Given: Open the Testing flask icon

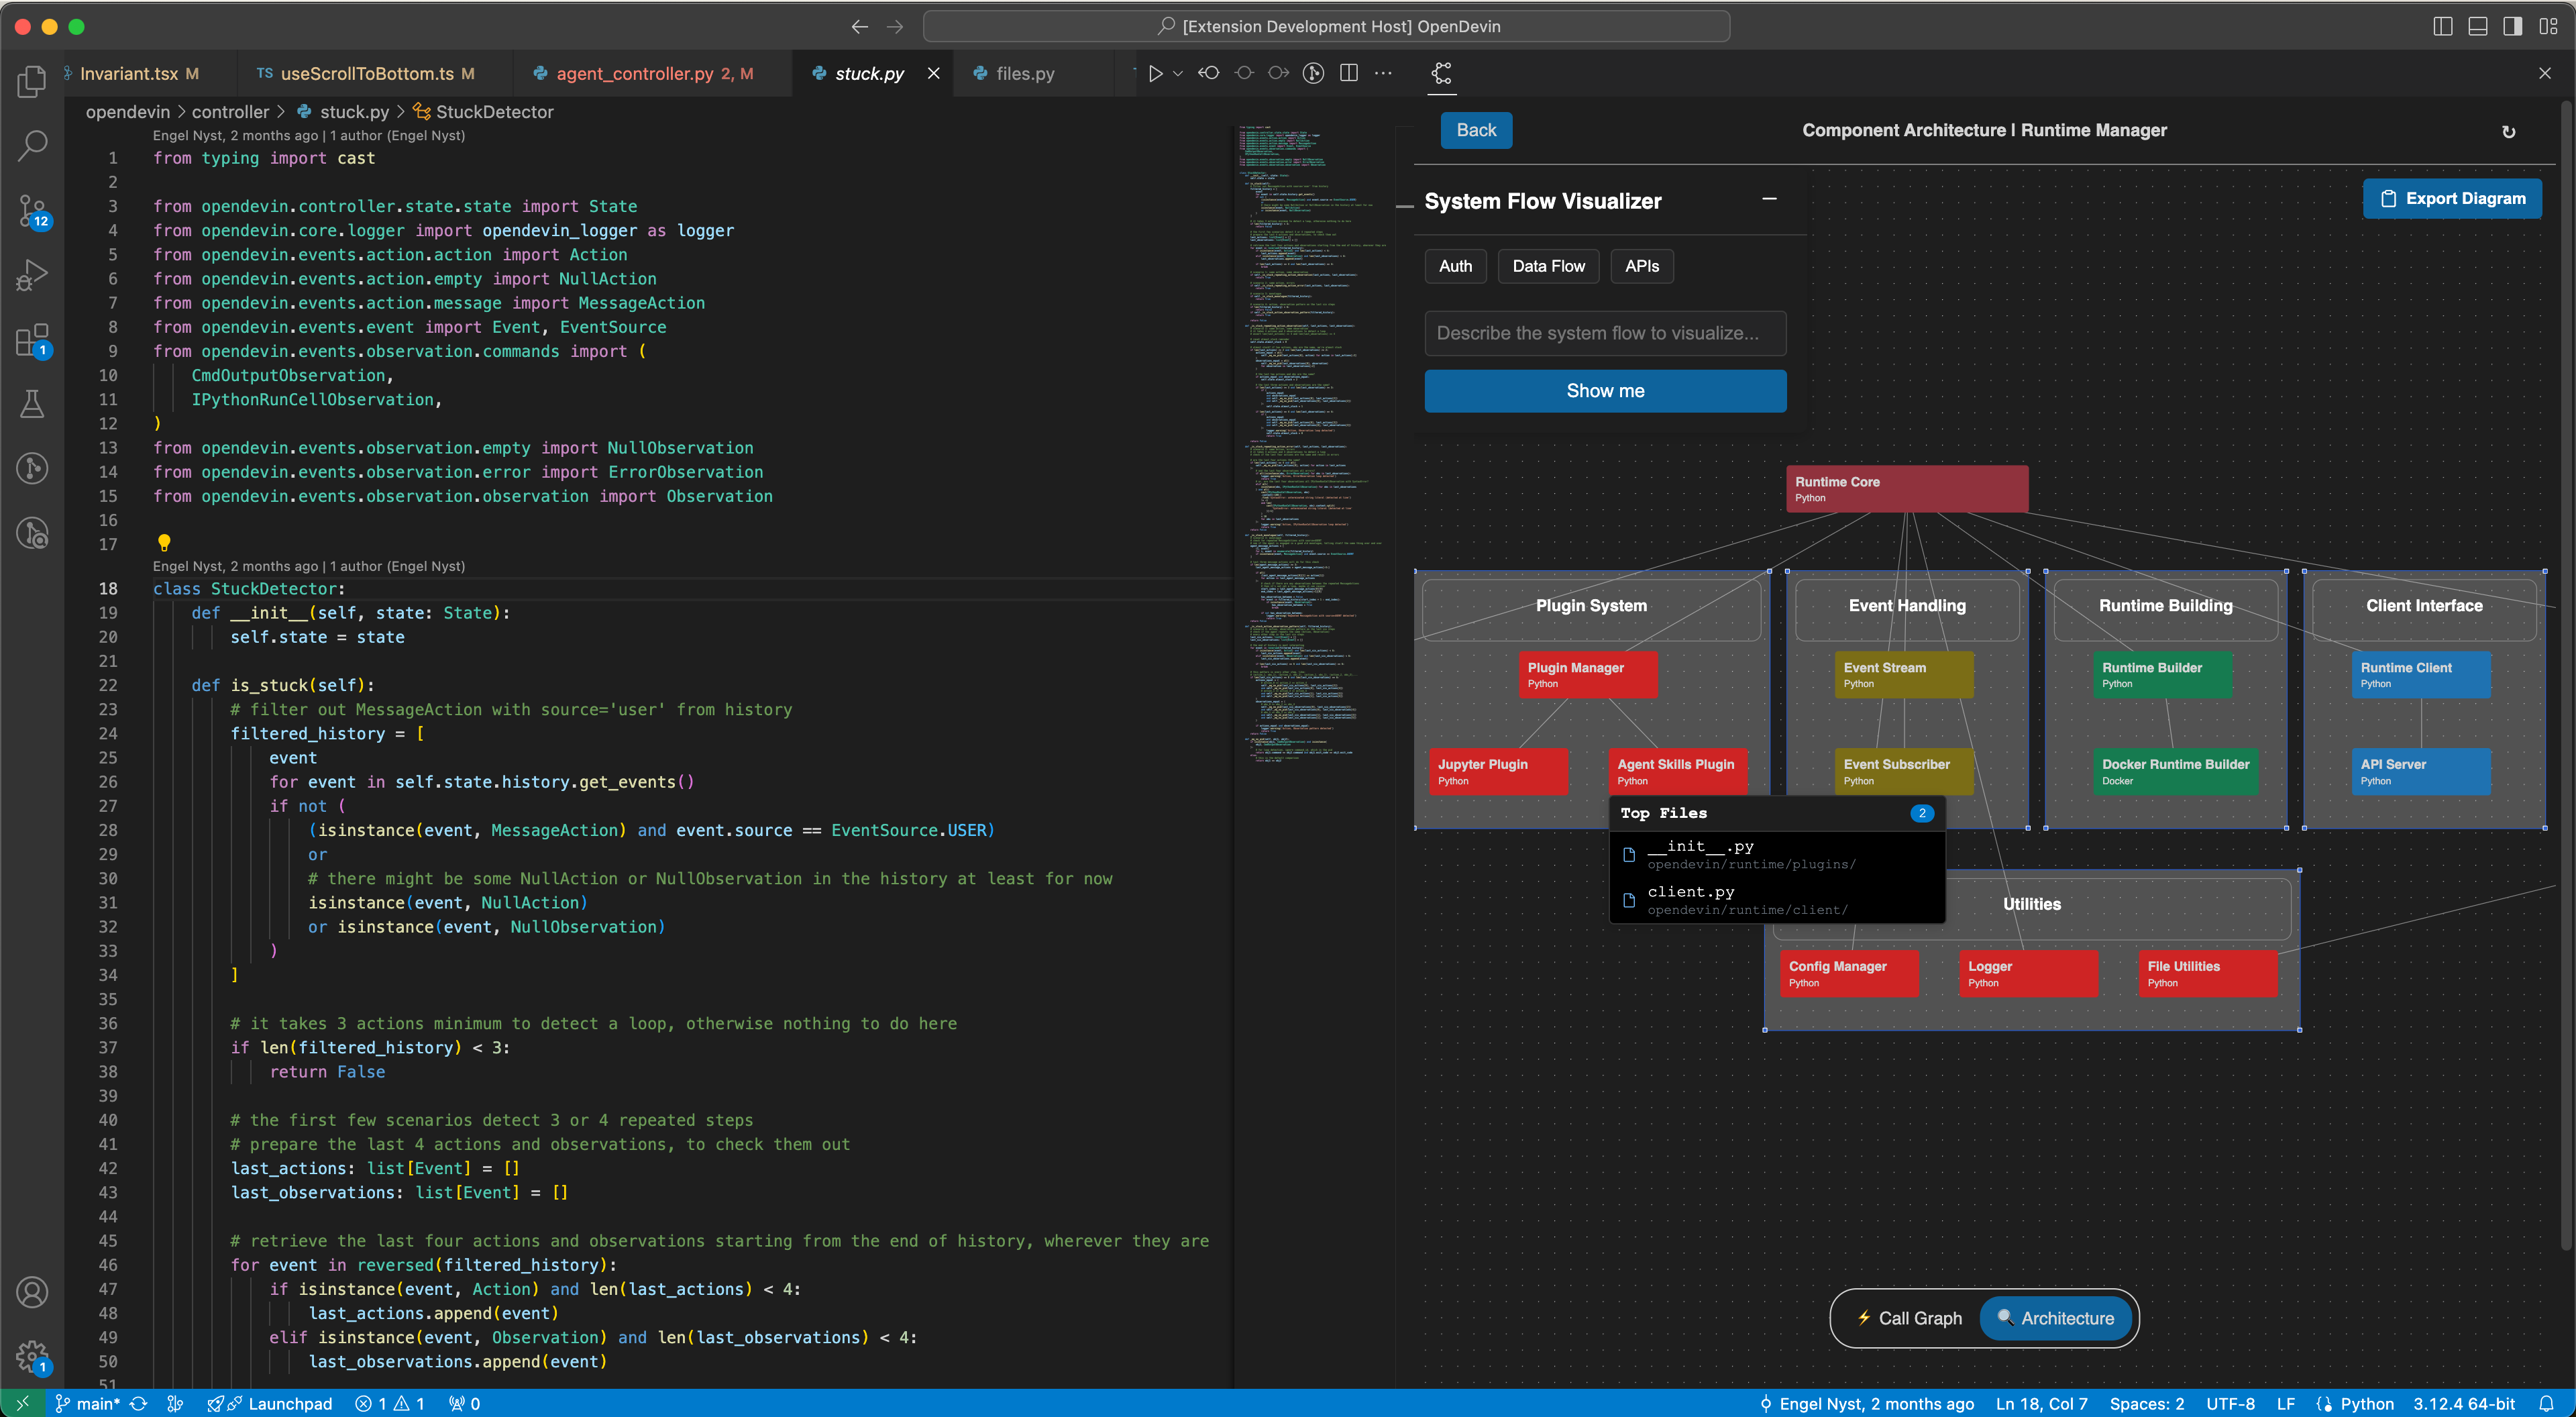Looking at the screenshot, I should (x=32, y=404).
